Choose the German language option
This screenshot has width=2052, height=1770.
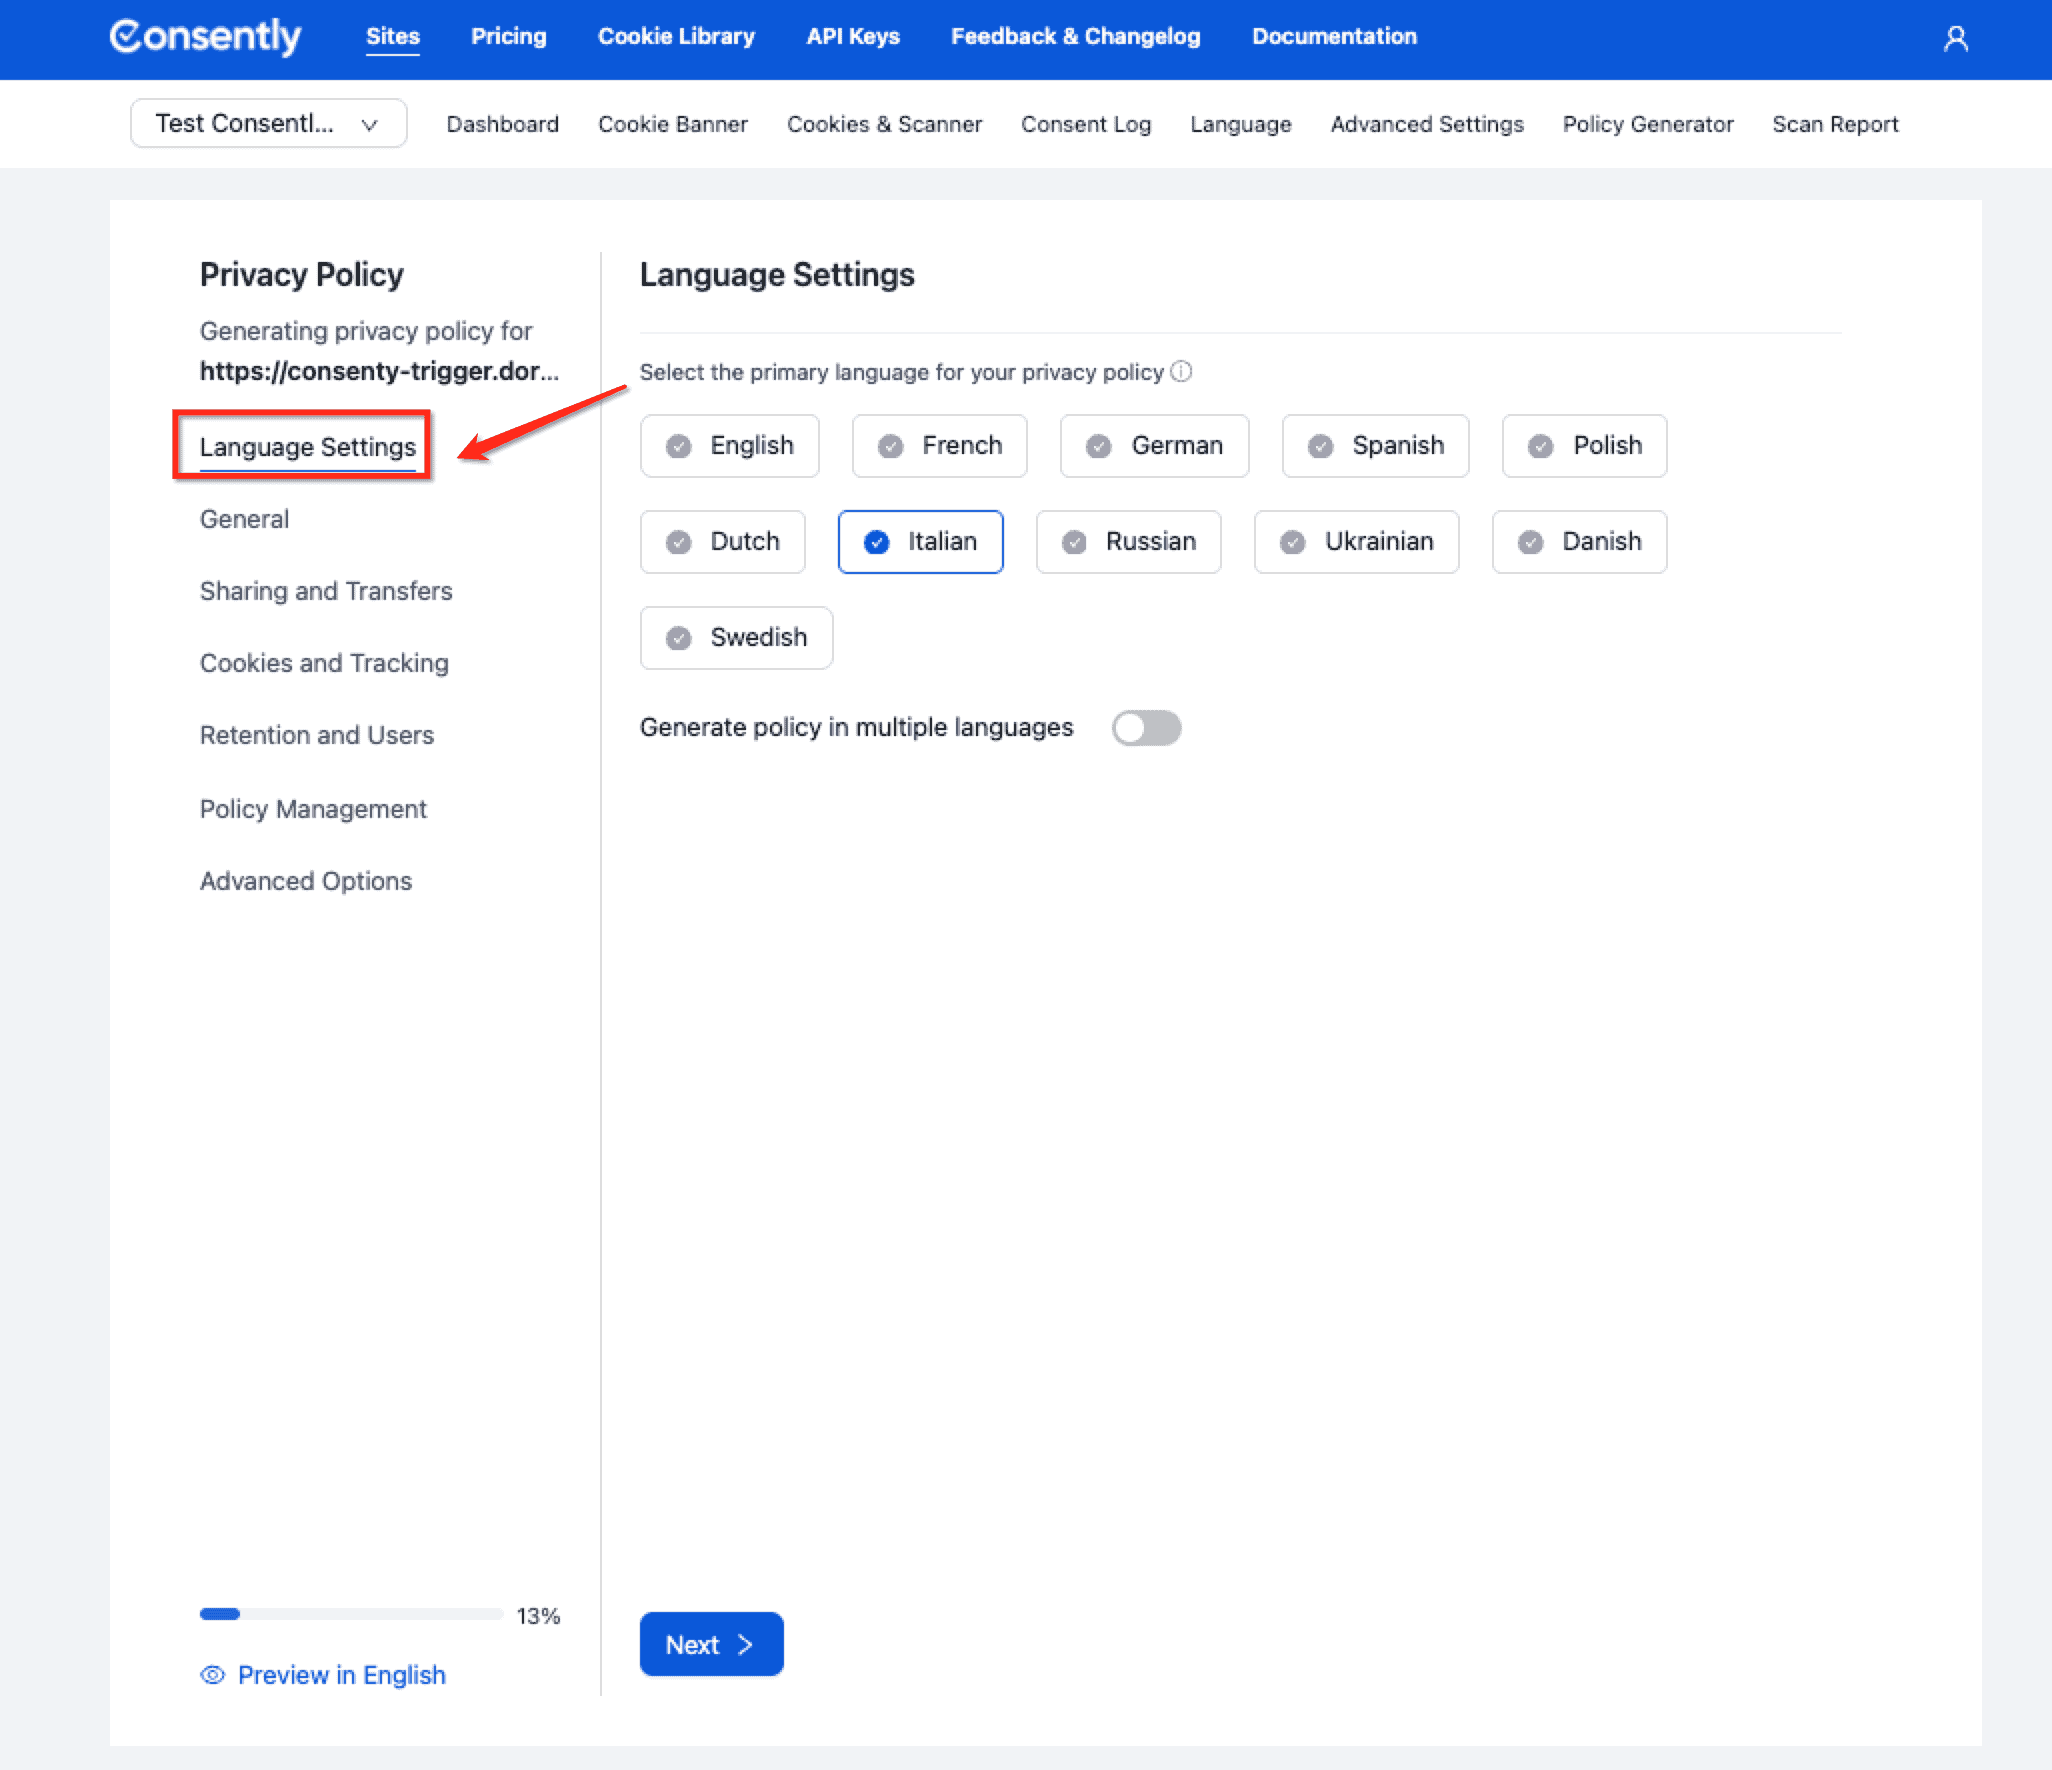point(1154,446)
